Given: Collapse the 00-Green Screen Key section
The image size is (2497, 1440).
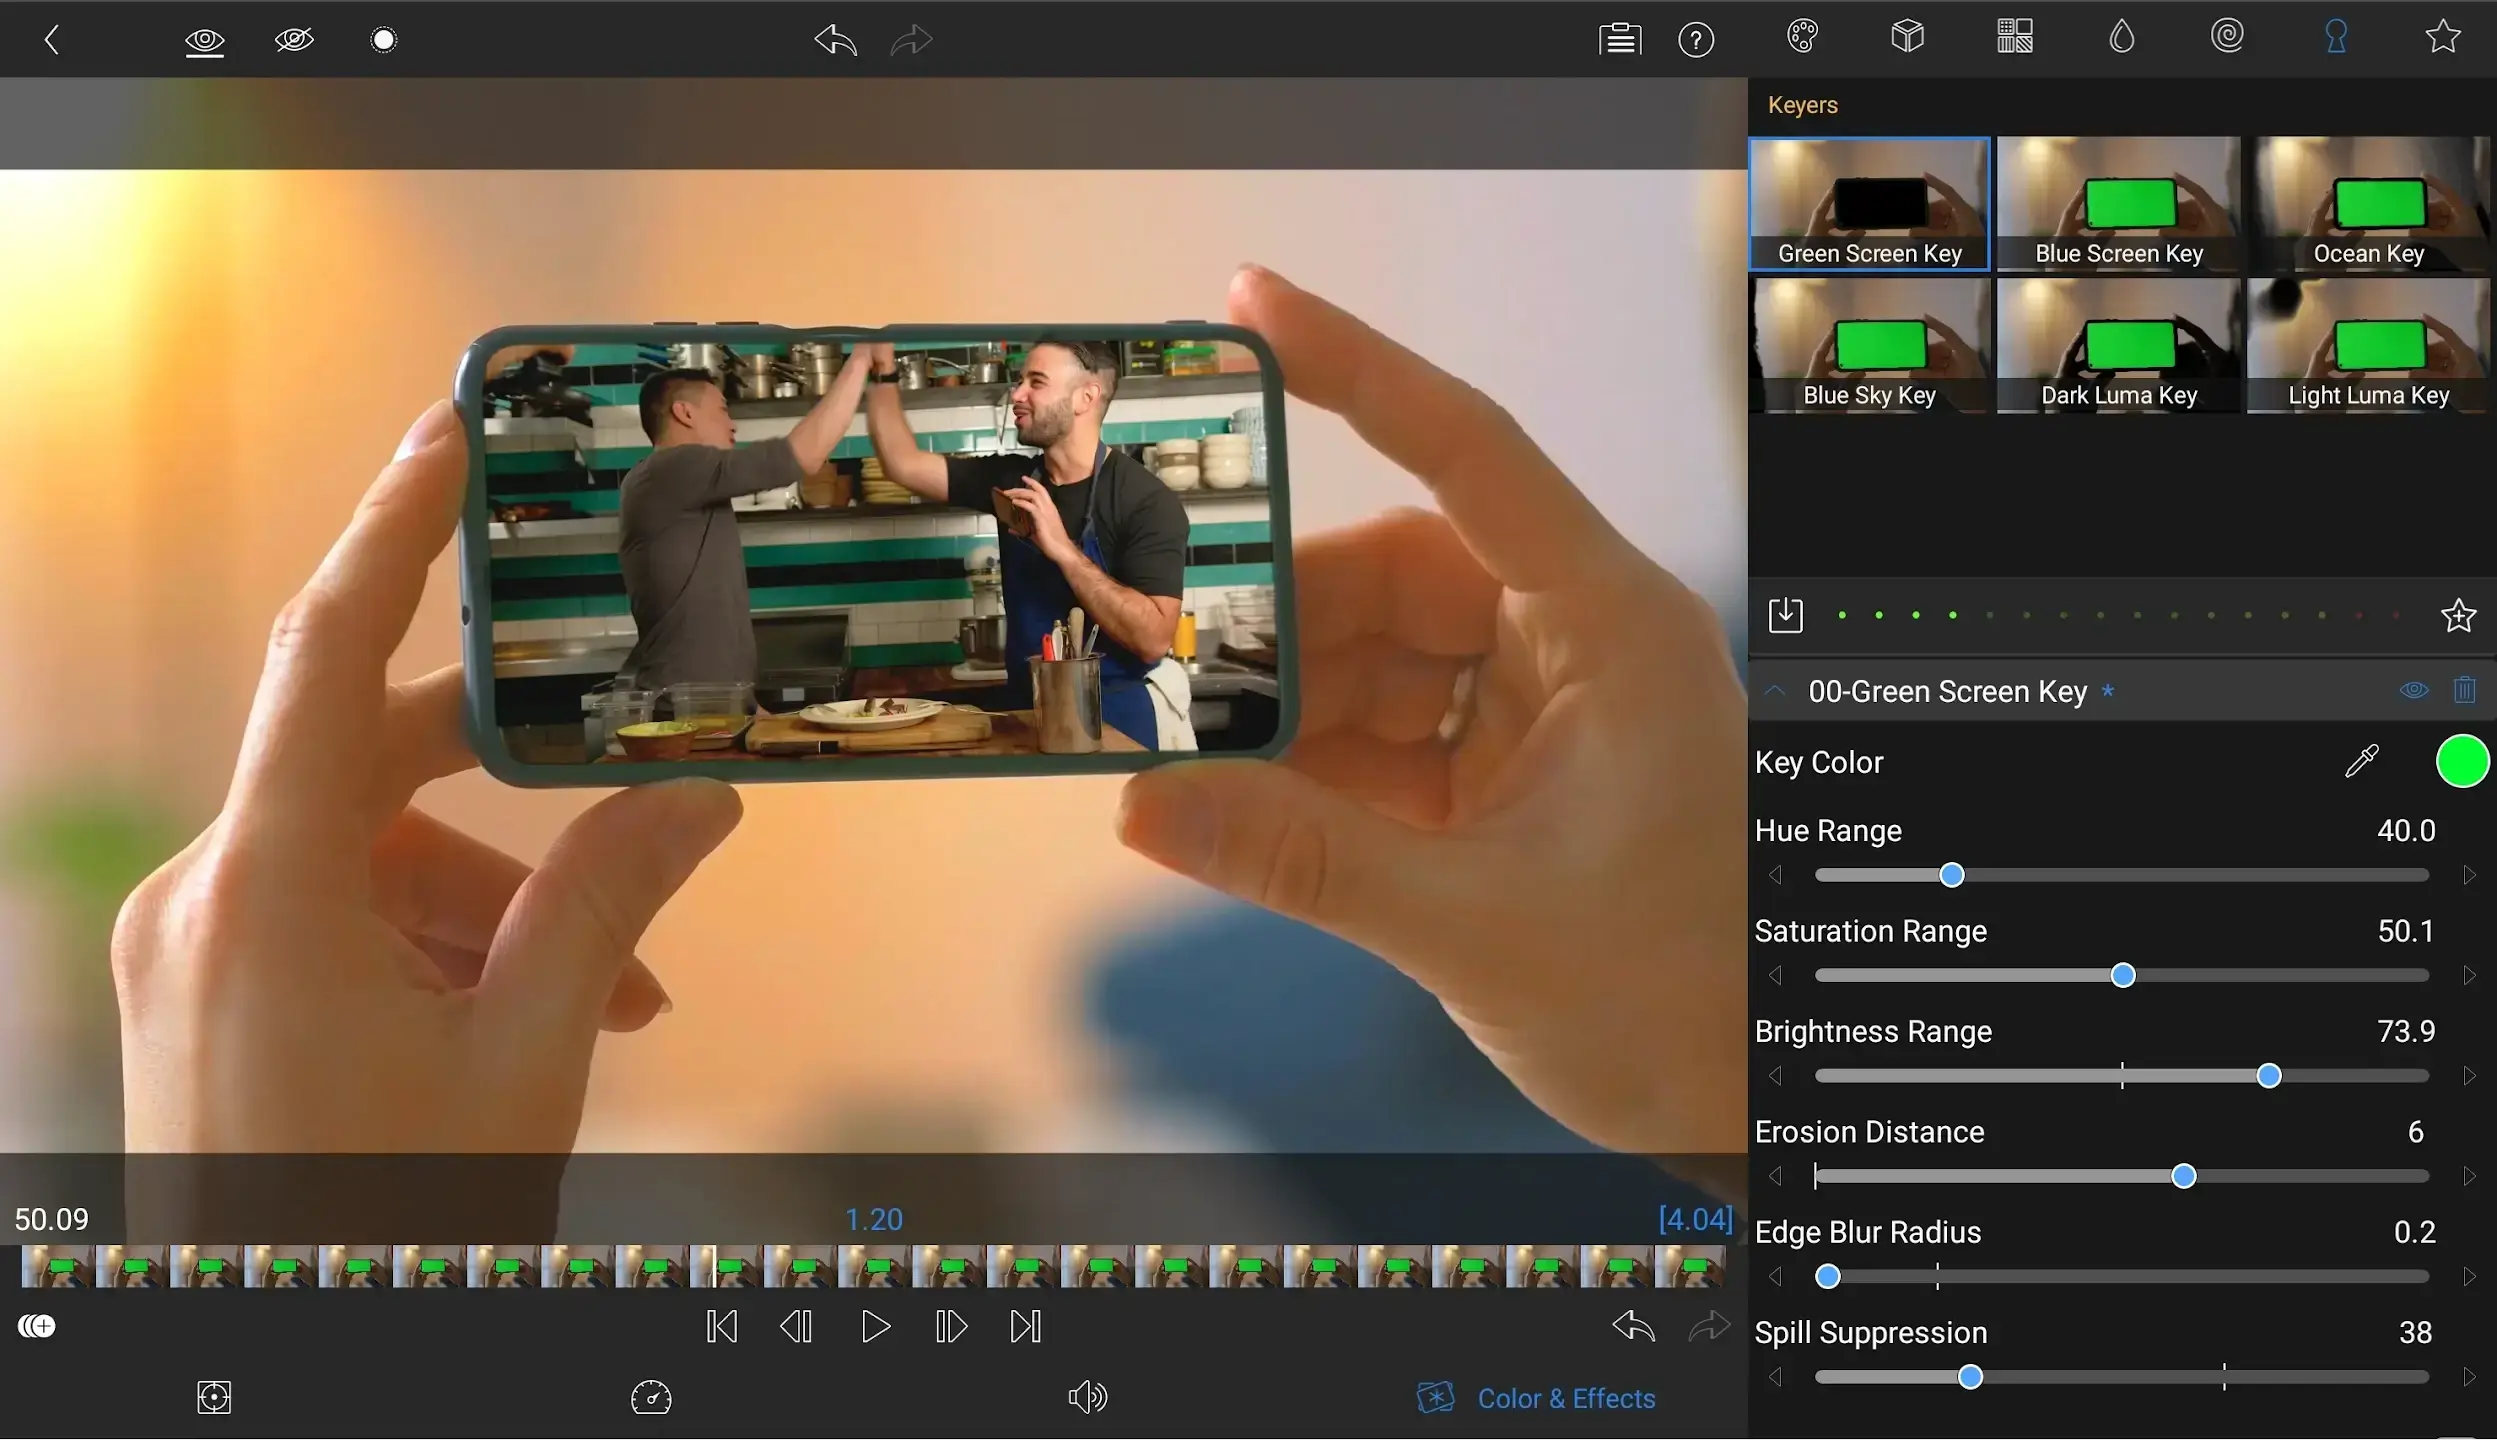Looking at the screenshot, I should point(1777,691).
